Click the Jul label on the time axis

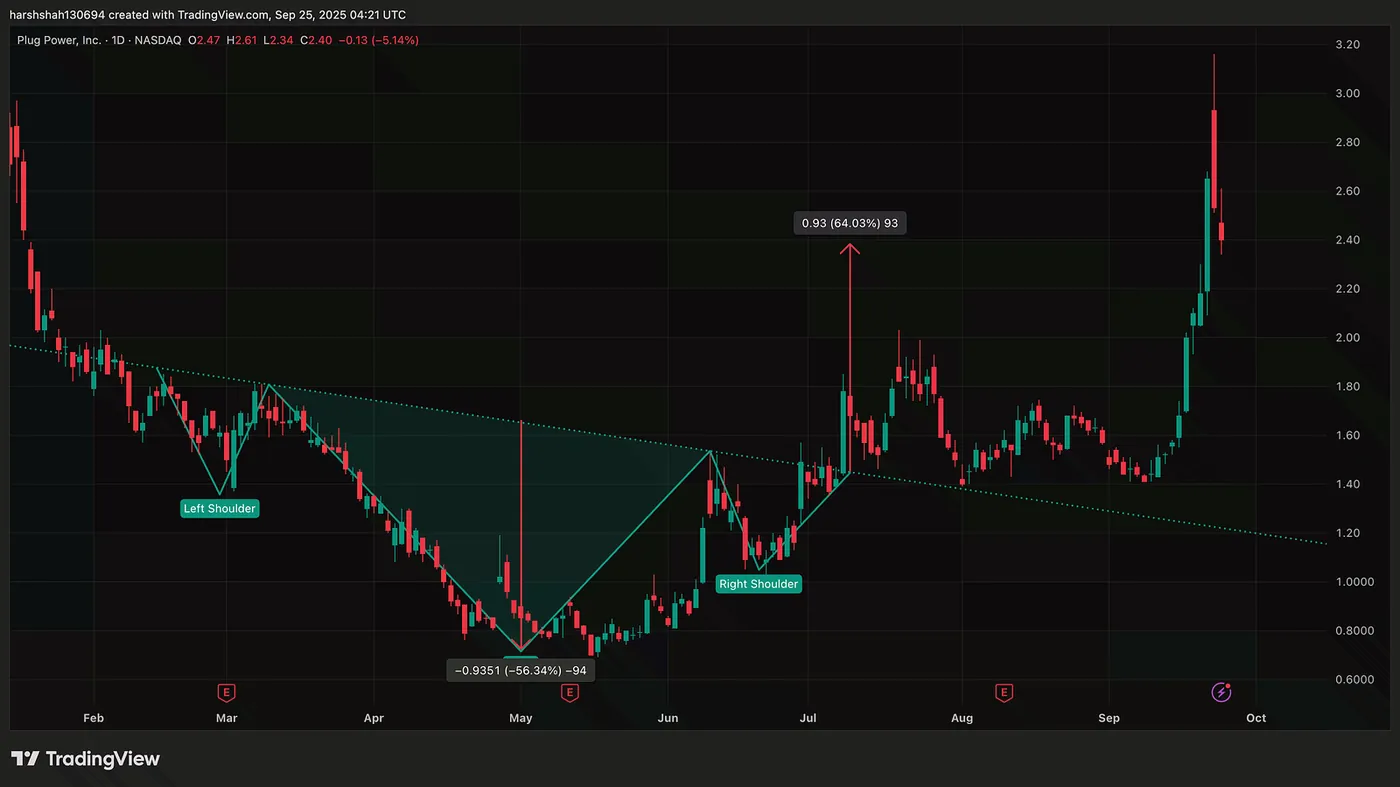click(x=808, y=718)
